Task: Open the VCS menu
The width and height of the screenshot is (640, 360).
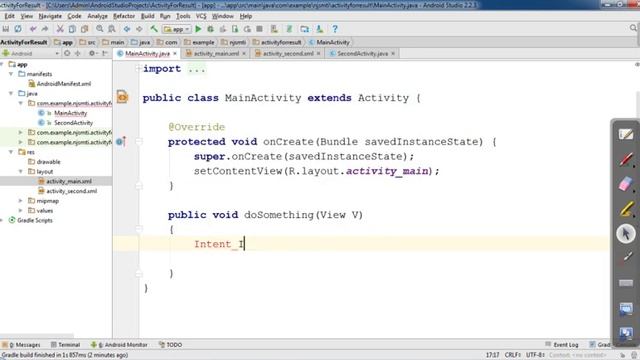Action: 201,16
